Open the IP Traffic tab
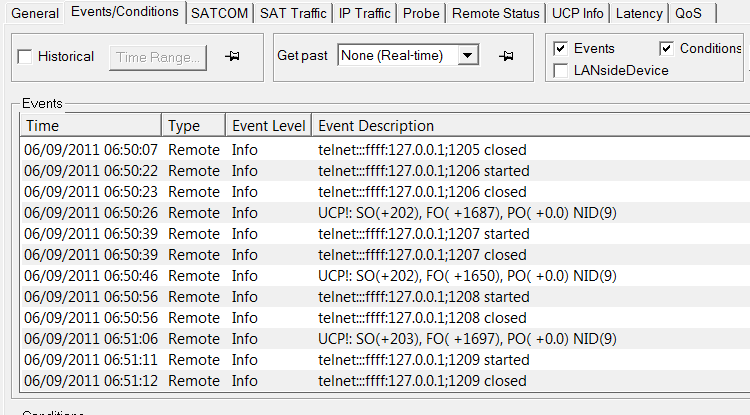750x415 pixels. click(365, 13)
